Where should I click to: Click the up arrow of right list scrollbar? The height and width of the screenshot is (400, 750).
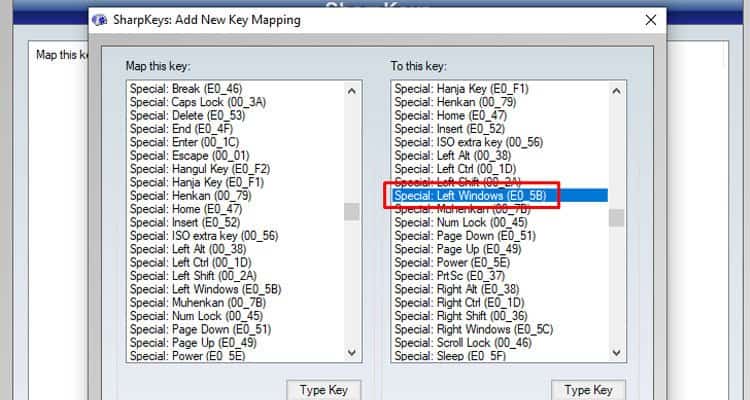click(x=616, y=91)
